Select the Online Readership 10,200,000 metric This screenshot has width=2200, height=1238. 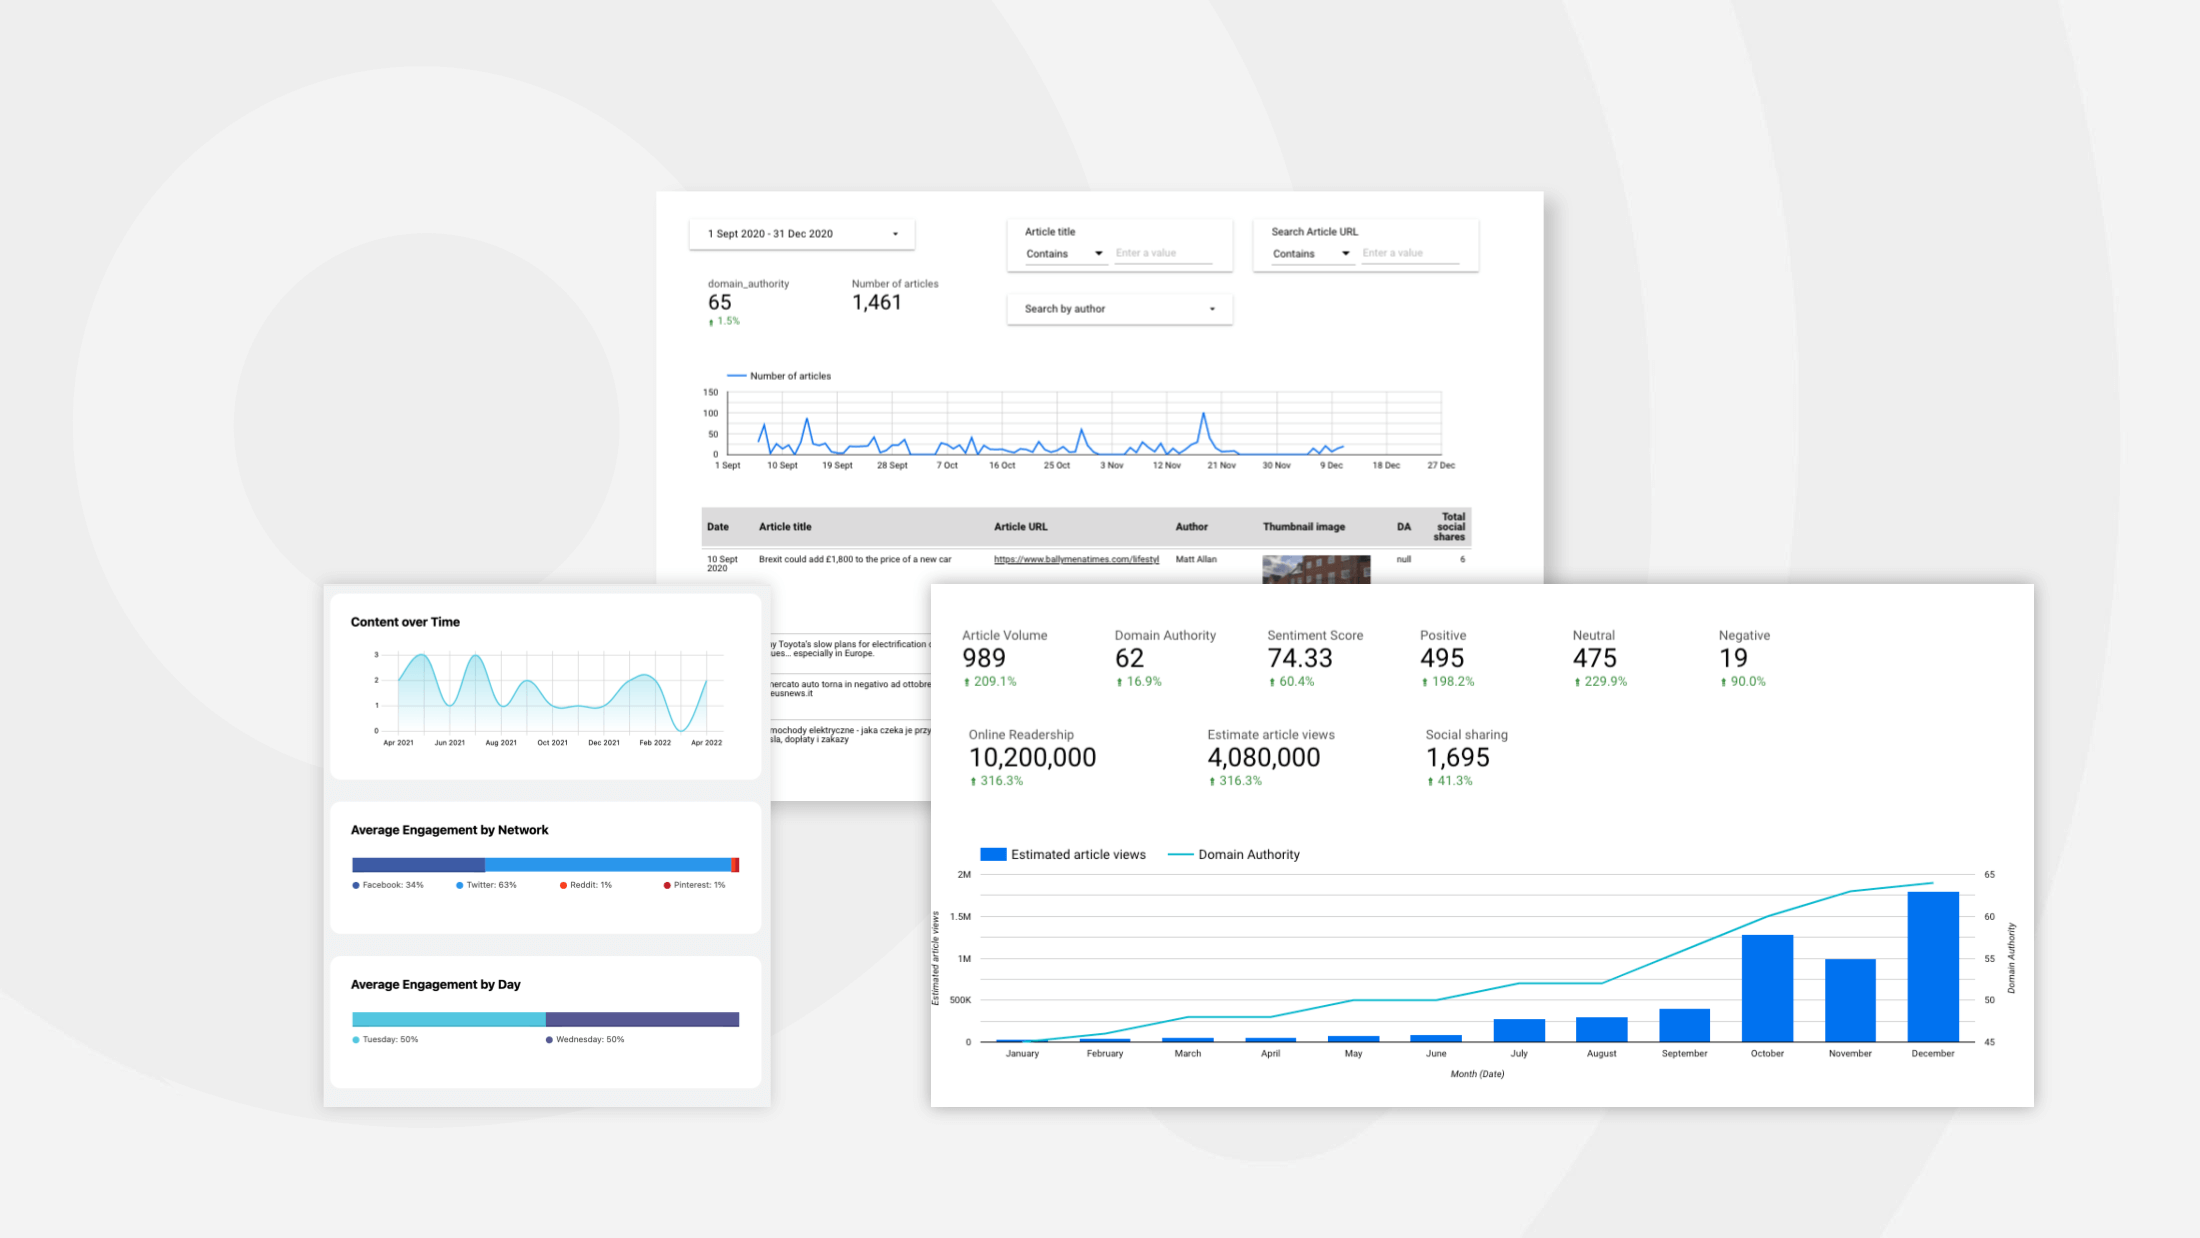pos(1032,757)
